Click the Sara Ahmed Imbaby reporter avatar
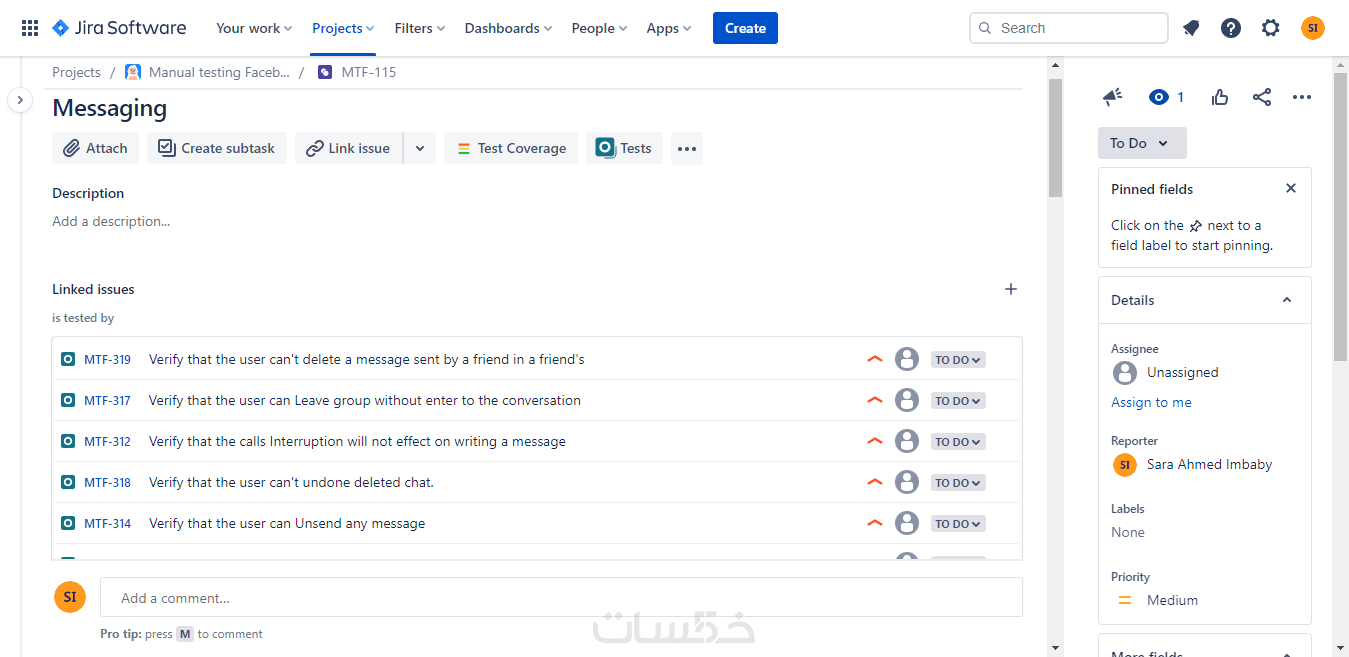Viewport: 1349px width, 657px height. point(1125,465)
